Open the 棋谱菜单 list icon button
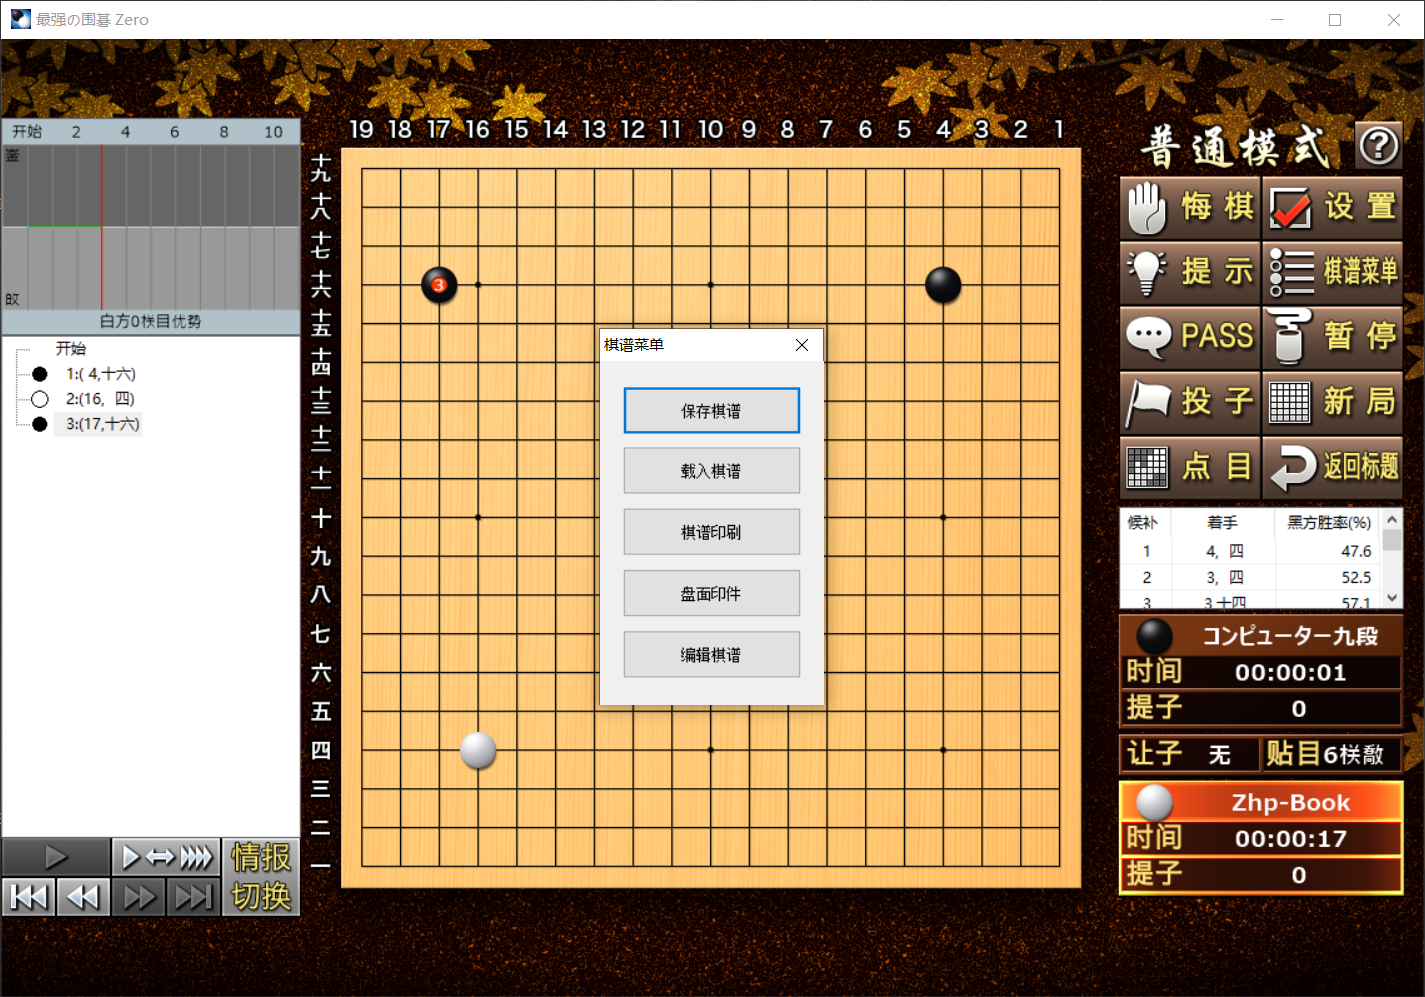This screenshot has height=997, width=1425. point(1332,272)
